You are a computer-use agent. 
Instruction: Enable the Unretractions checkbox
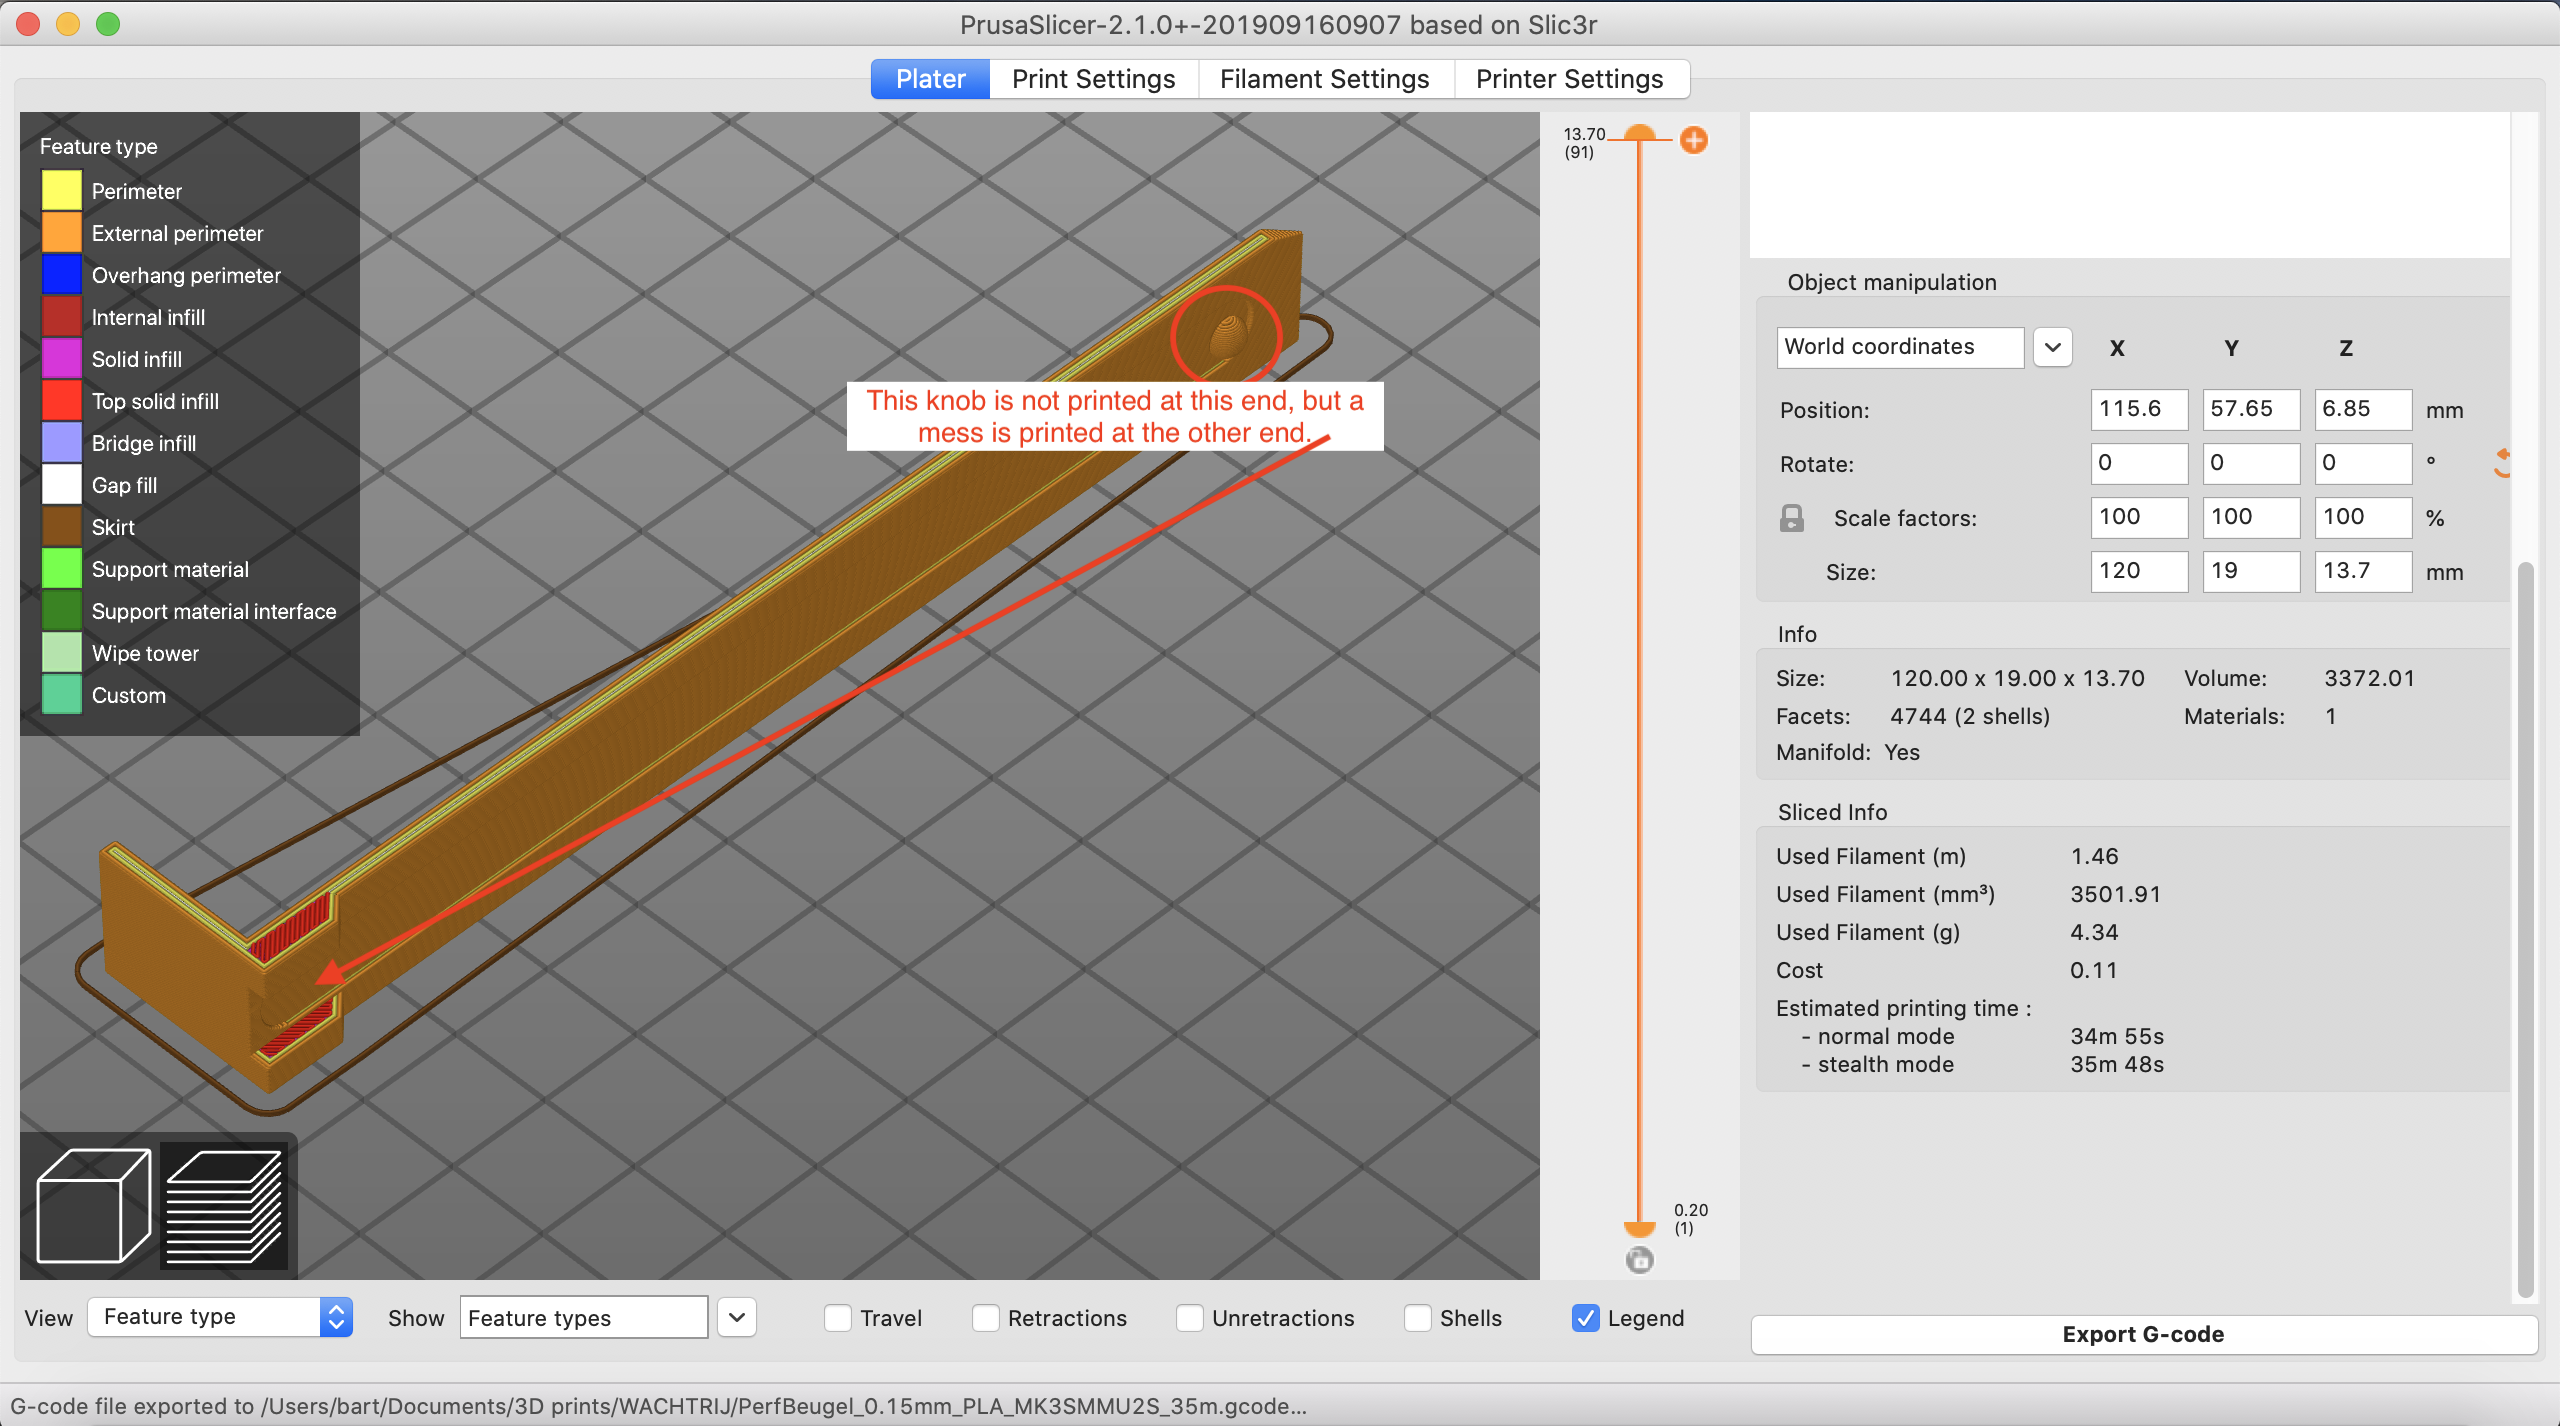pyautogui.click(x=1189, y=1318)
